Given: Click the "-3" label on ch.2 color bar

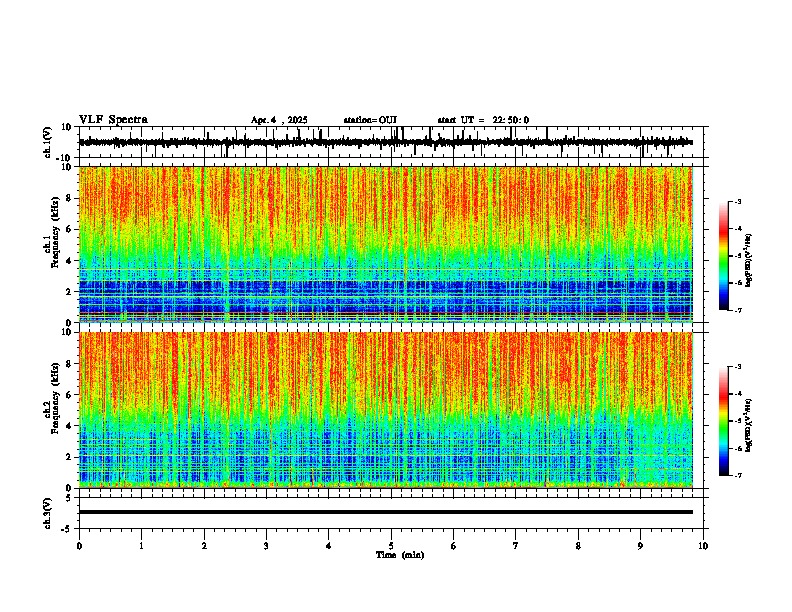Looking at the screenshot, I should coord(738,367).
